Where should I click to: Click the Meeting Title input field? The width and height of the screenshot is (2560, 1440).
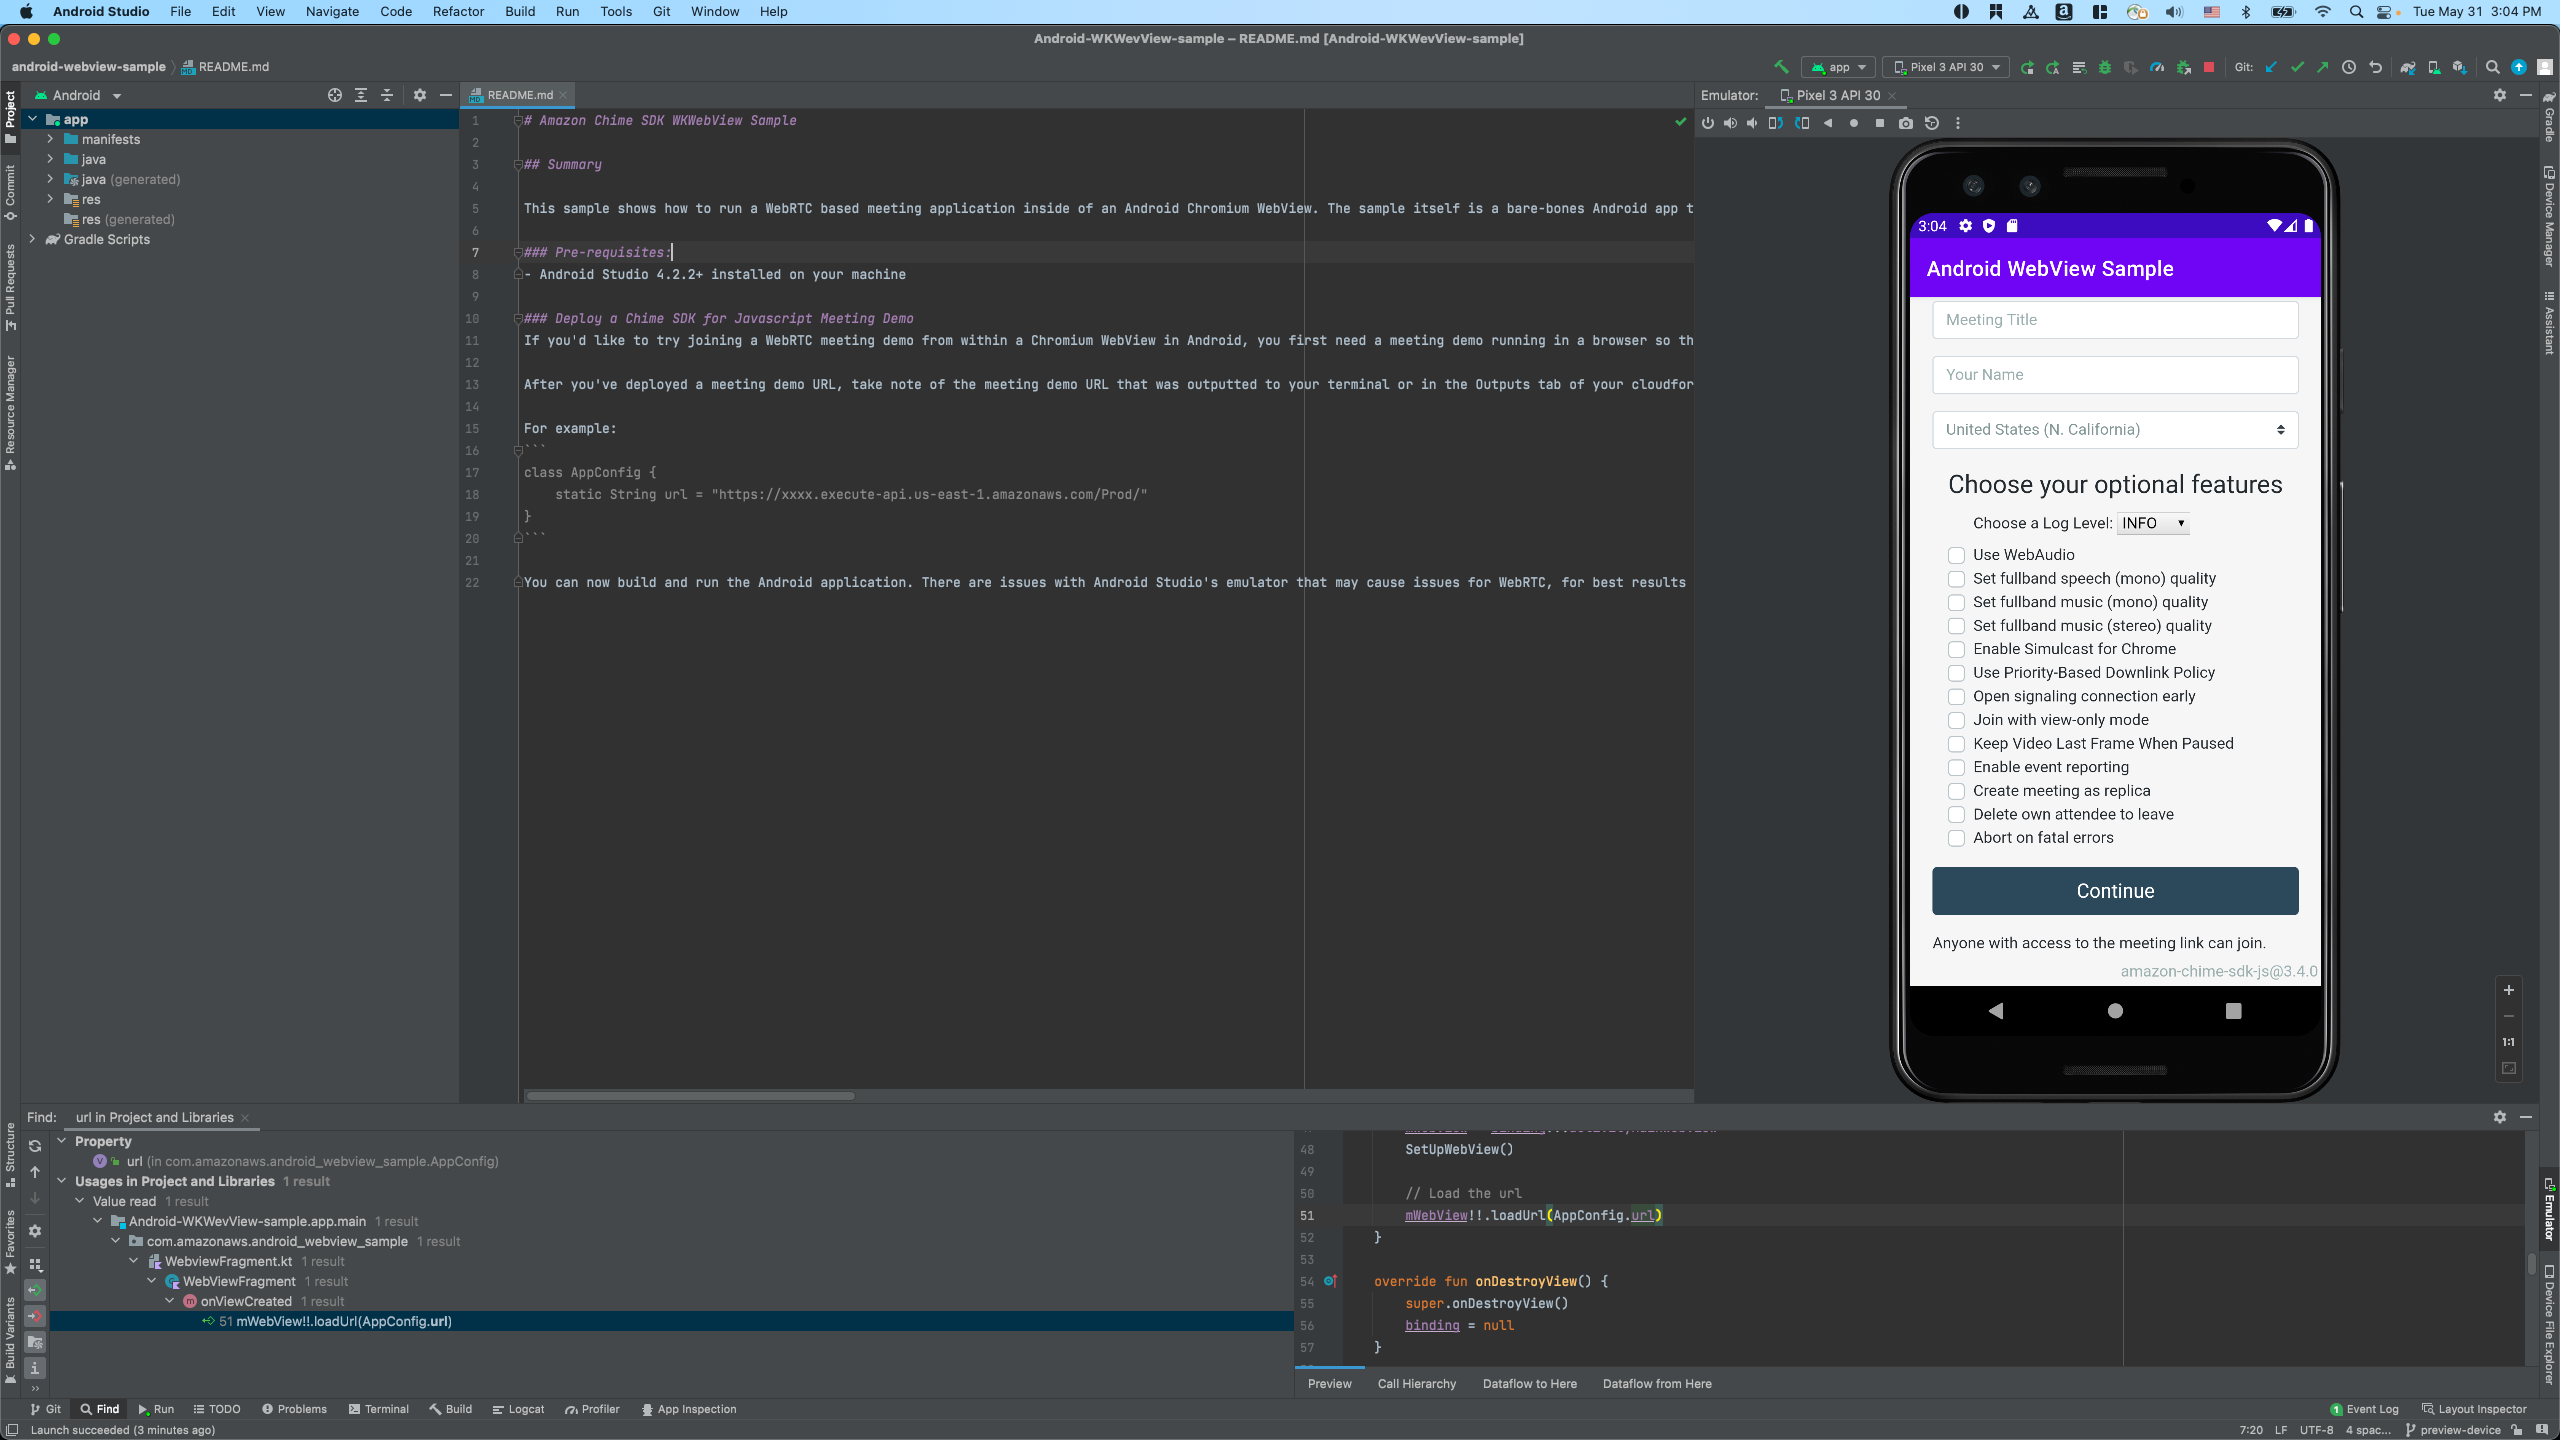[2114, 319]
